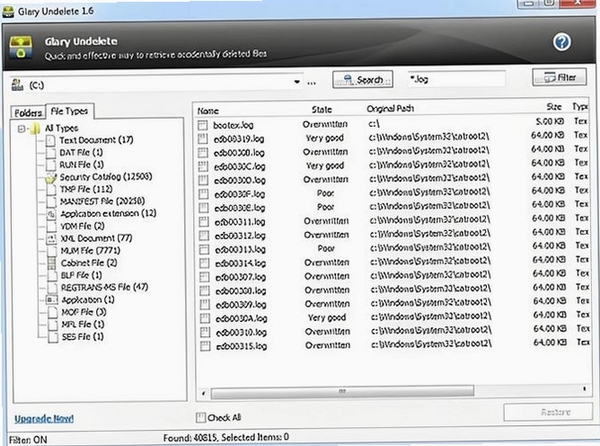Tick the checkbox for edb0030C.log

coord(203,166)
